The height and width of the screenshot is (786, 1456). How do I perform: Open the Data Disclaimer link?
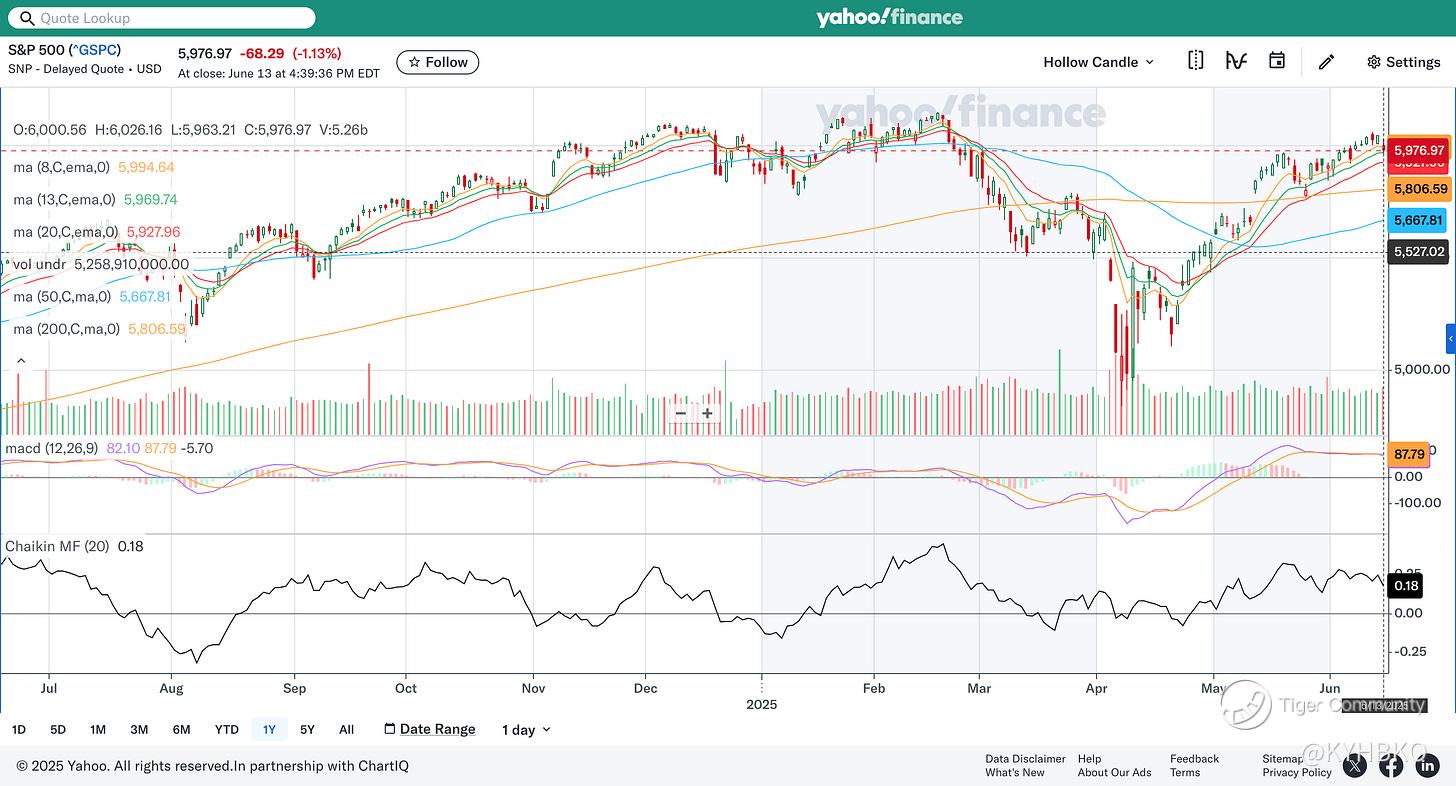(1025, 759)
